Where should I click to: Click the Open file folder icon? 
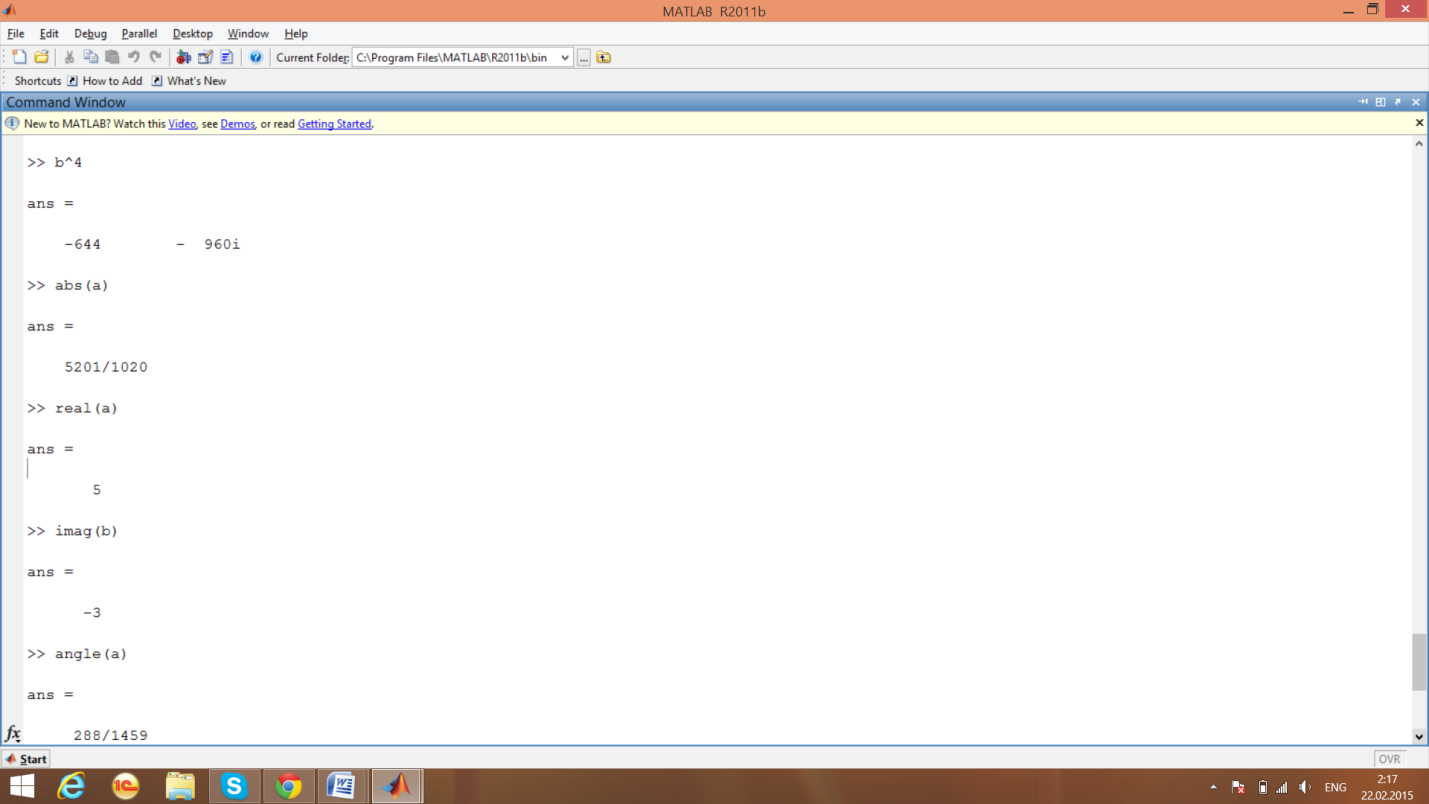(41, 57)
